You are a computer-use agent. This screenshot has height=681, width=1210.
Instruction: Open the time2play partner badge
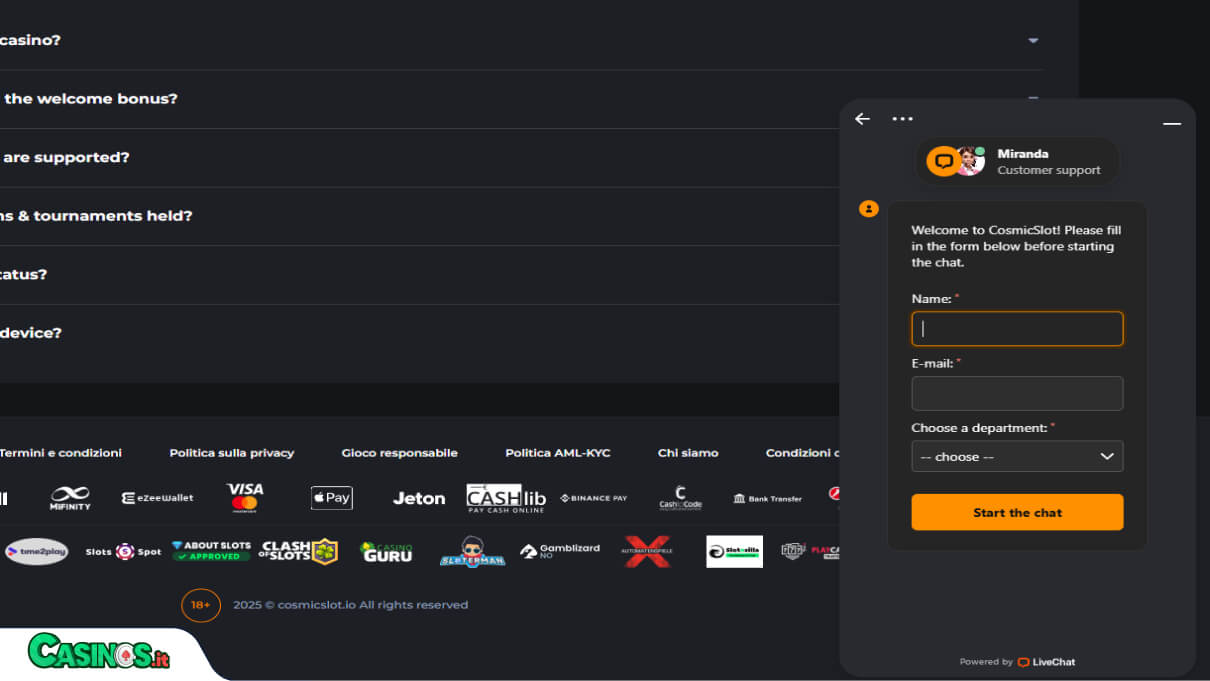pyautogui.click(x=37, y=551)
